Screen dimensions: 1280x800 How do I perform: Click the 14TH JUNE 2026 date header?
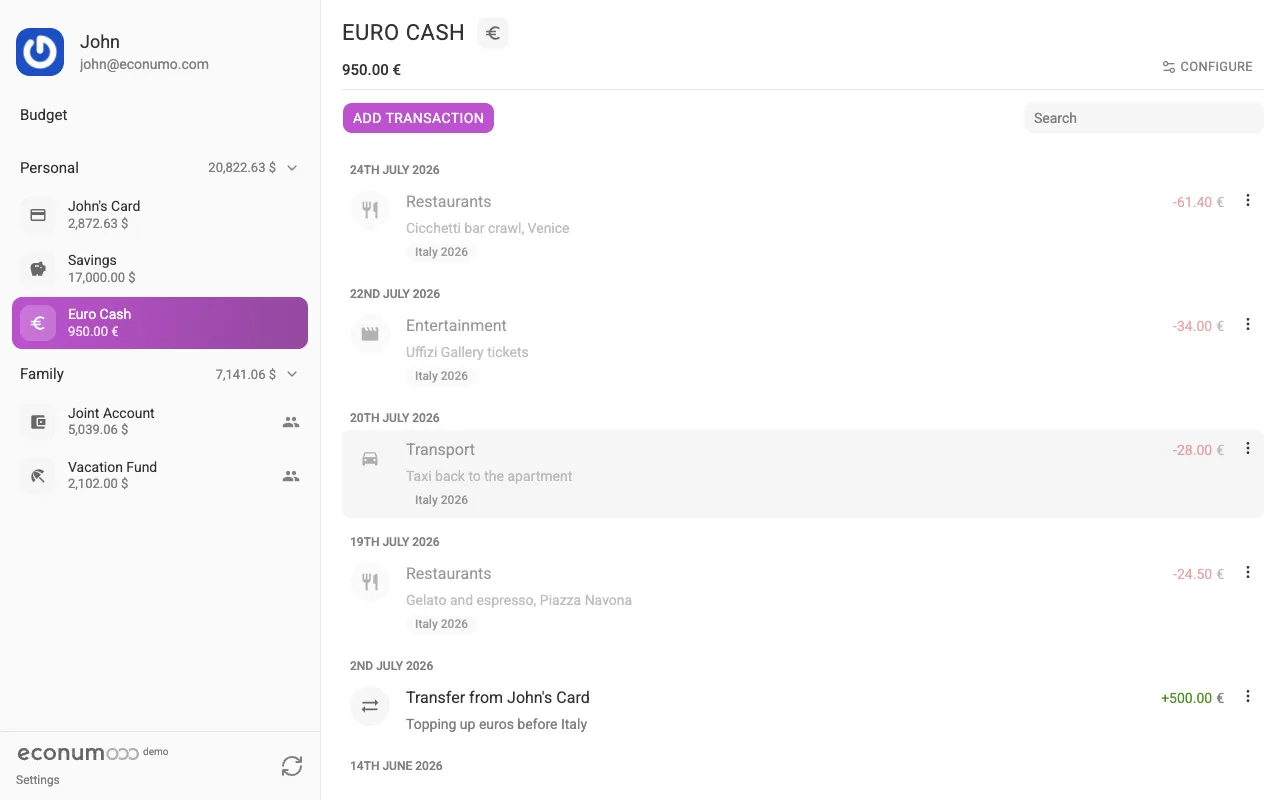[x=396, y=766]
